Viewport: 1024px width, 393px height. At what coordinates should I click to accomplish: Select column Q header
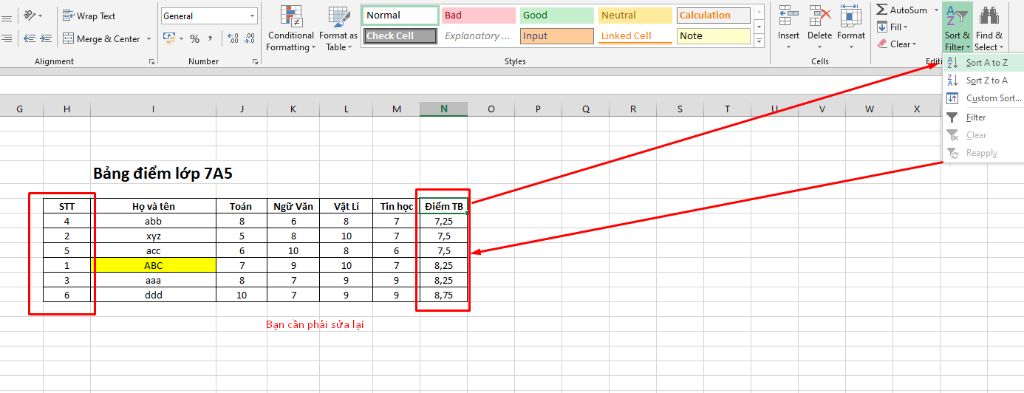(x=586, y=109)
